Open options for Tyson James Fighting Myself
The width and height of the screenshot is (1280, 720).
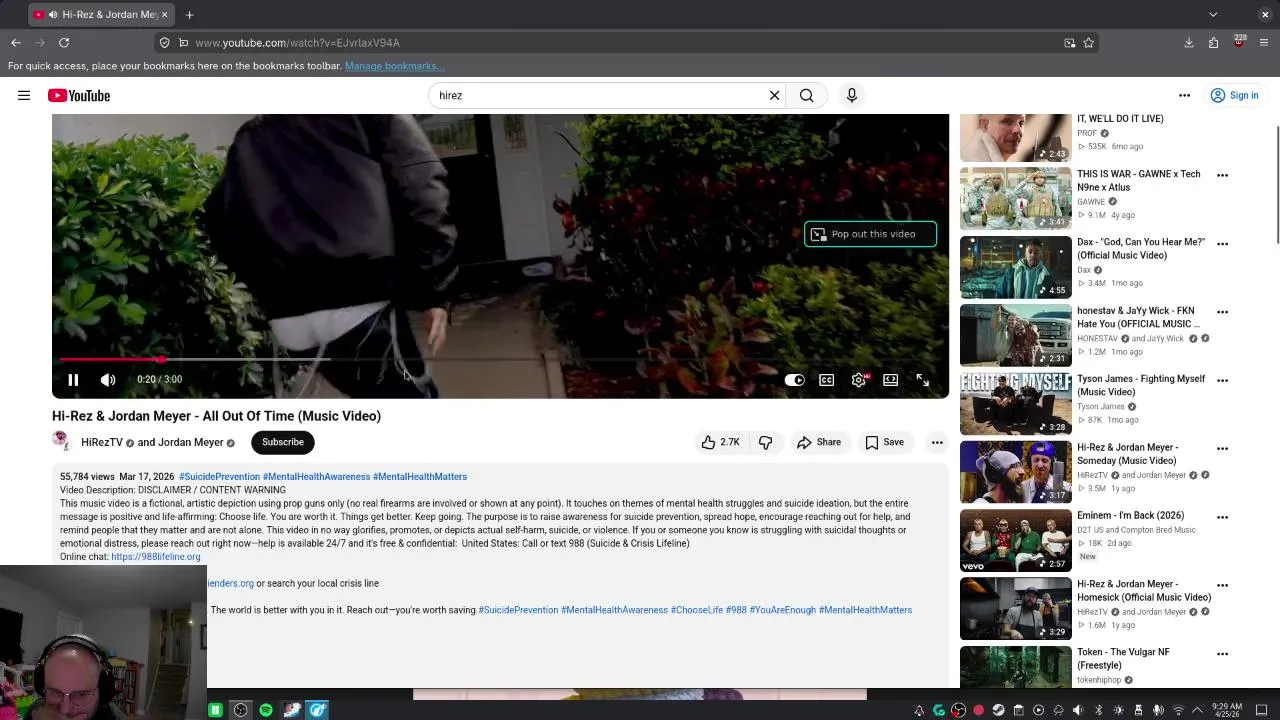pos(1222,380)
